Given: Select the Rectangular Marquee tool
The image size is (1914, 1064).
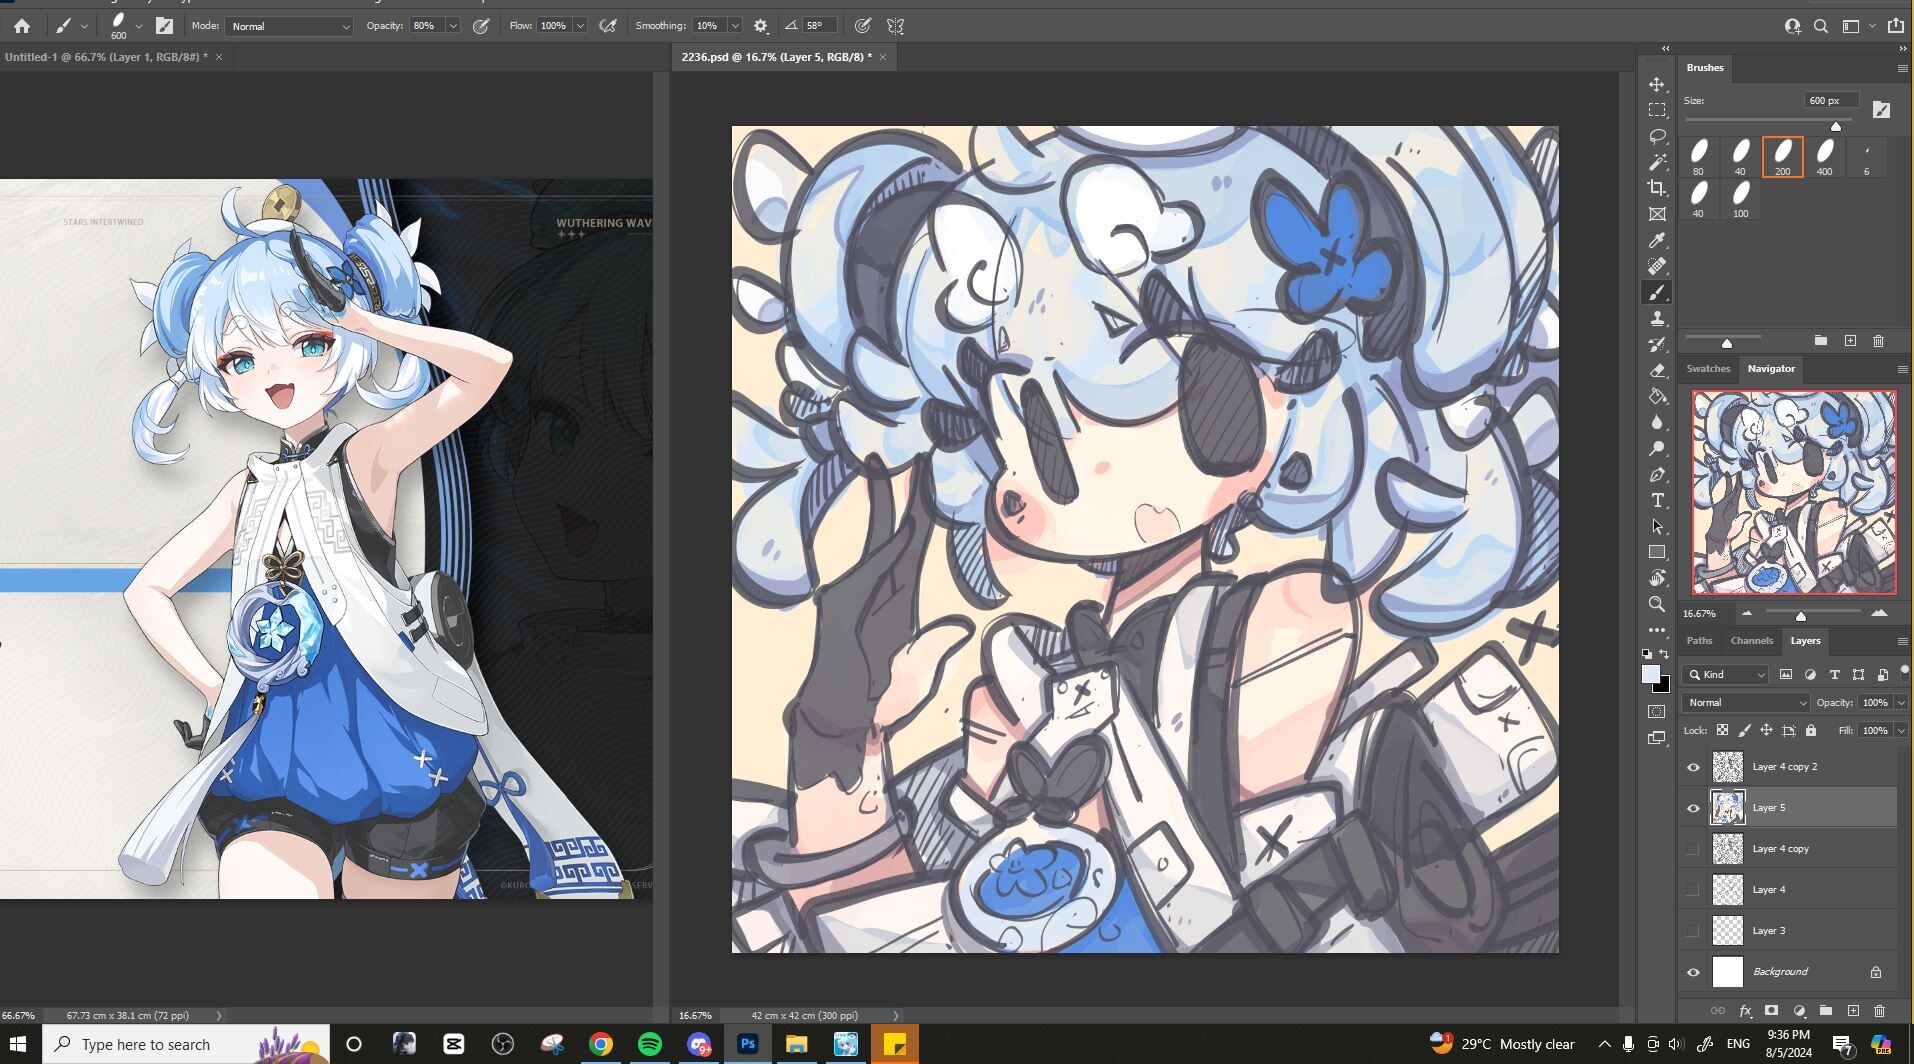Looking at the screenshot, I should click(1657, 110).
